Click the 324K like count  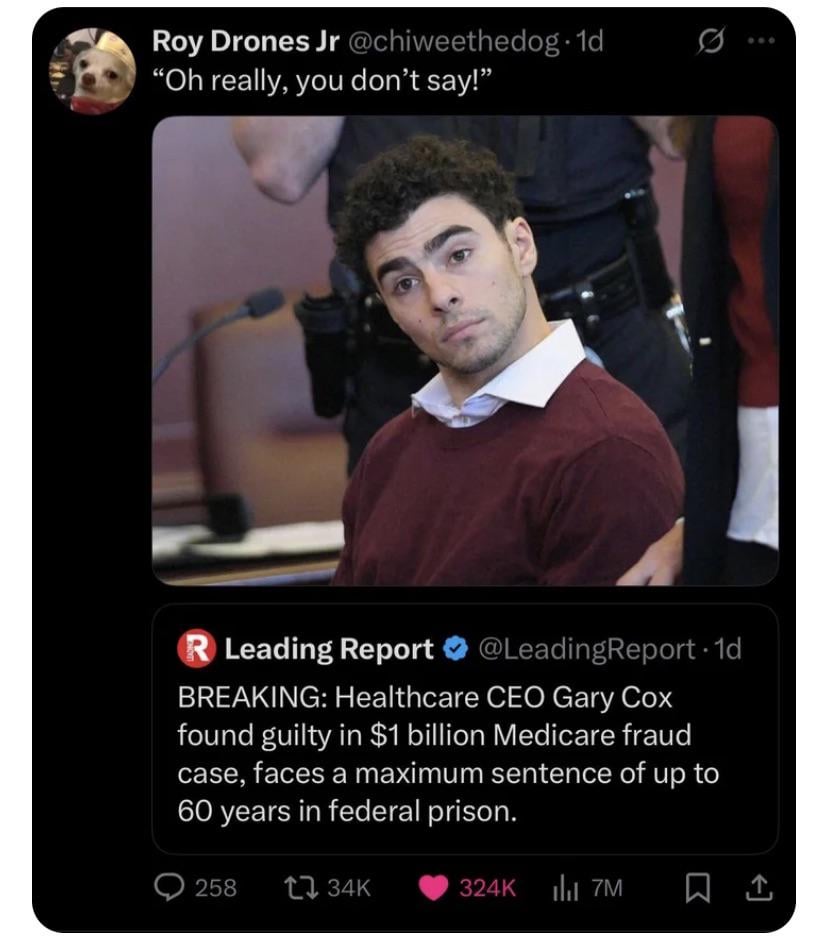coord(487,887)
